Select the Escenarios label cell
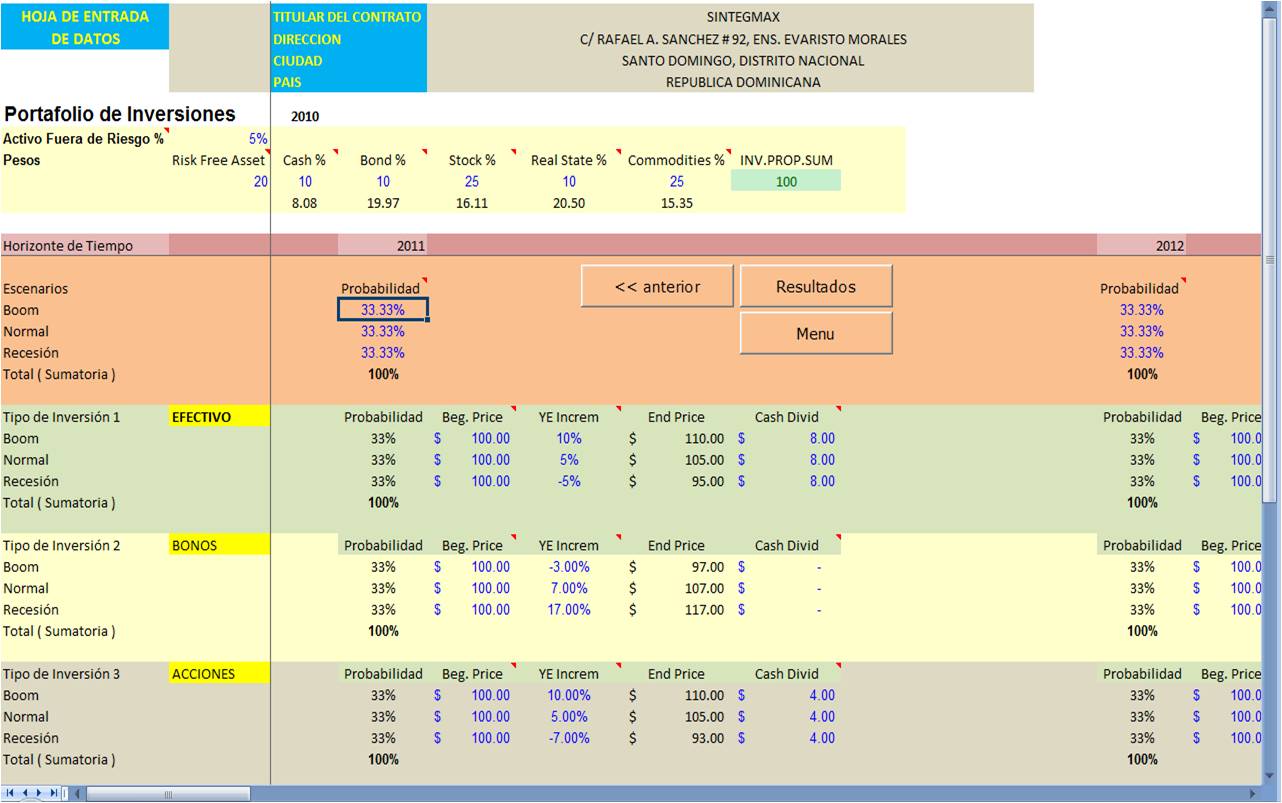Screen dimensions: 1282x803 point(36,288)
